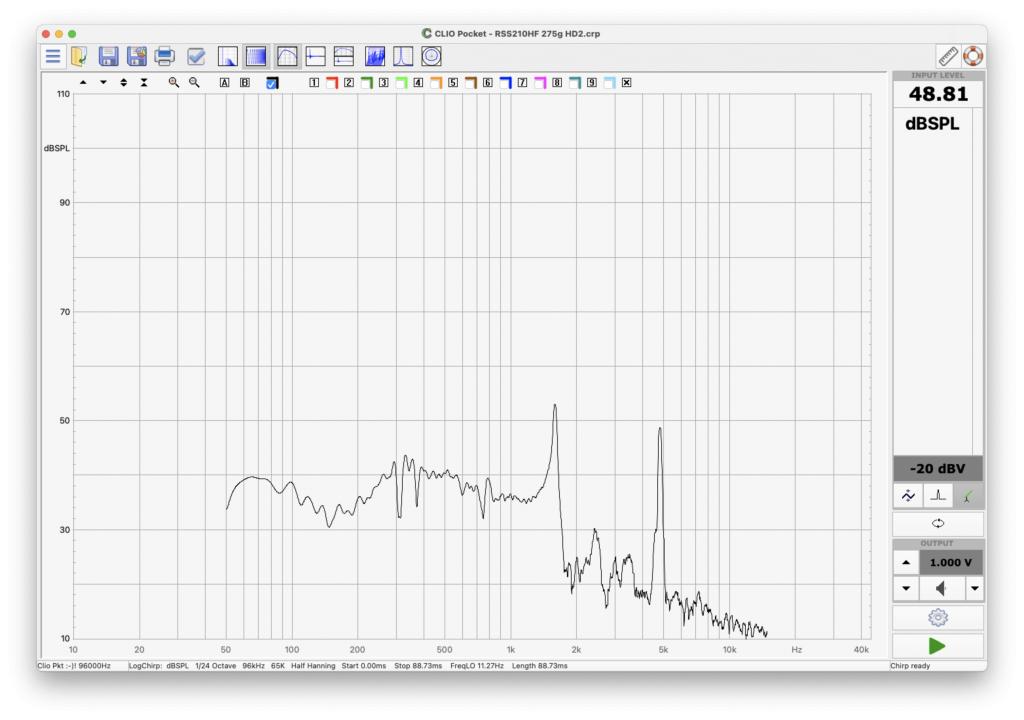This screenshot has height=720, width=1024.
Task: Select the FFT spectrum analyzer icon
Action: click(227, 57)
